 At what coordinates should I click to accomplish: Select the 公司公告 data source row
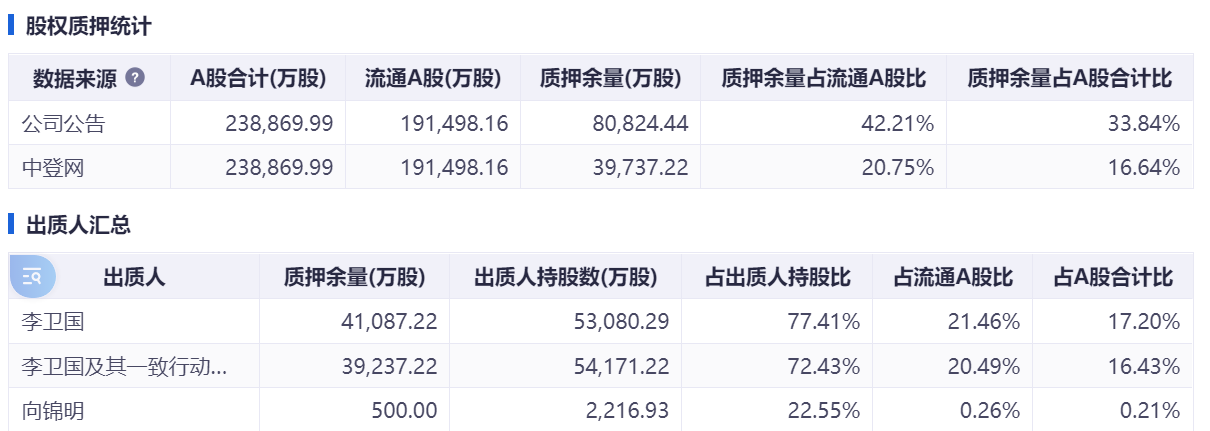pyautogui.click(x=601, y=124)
